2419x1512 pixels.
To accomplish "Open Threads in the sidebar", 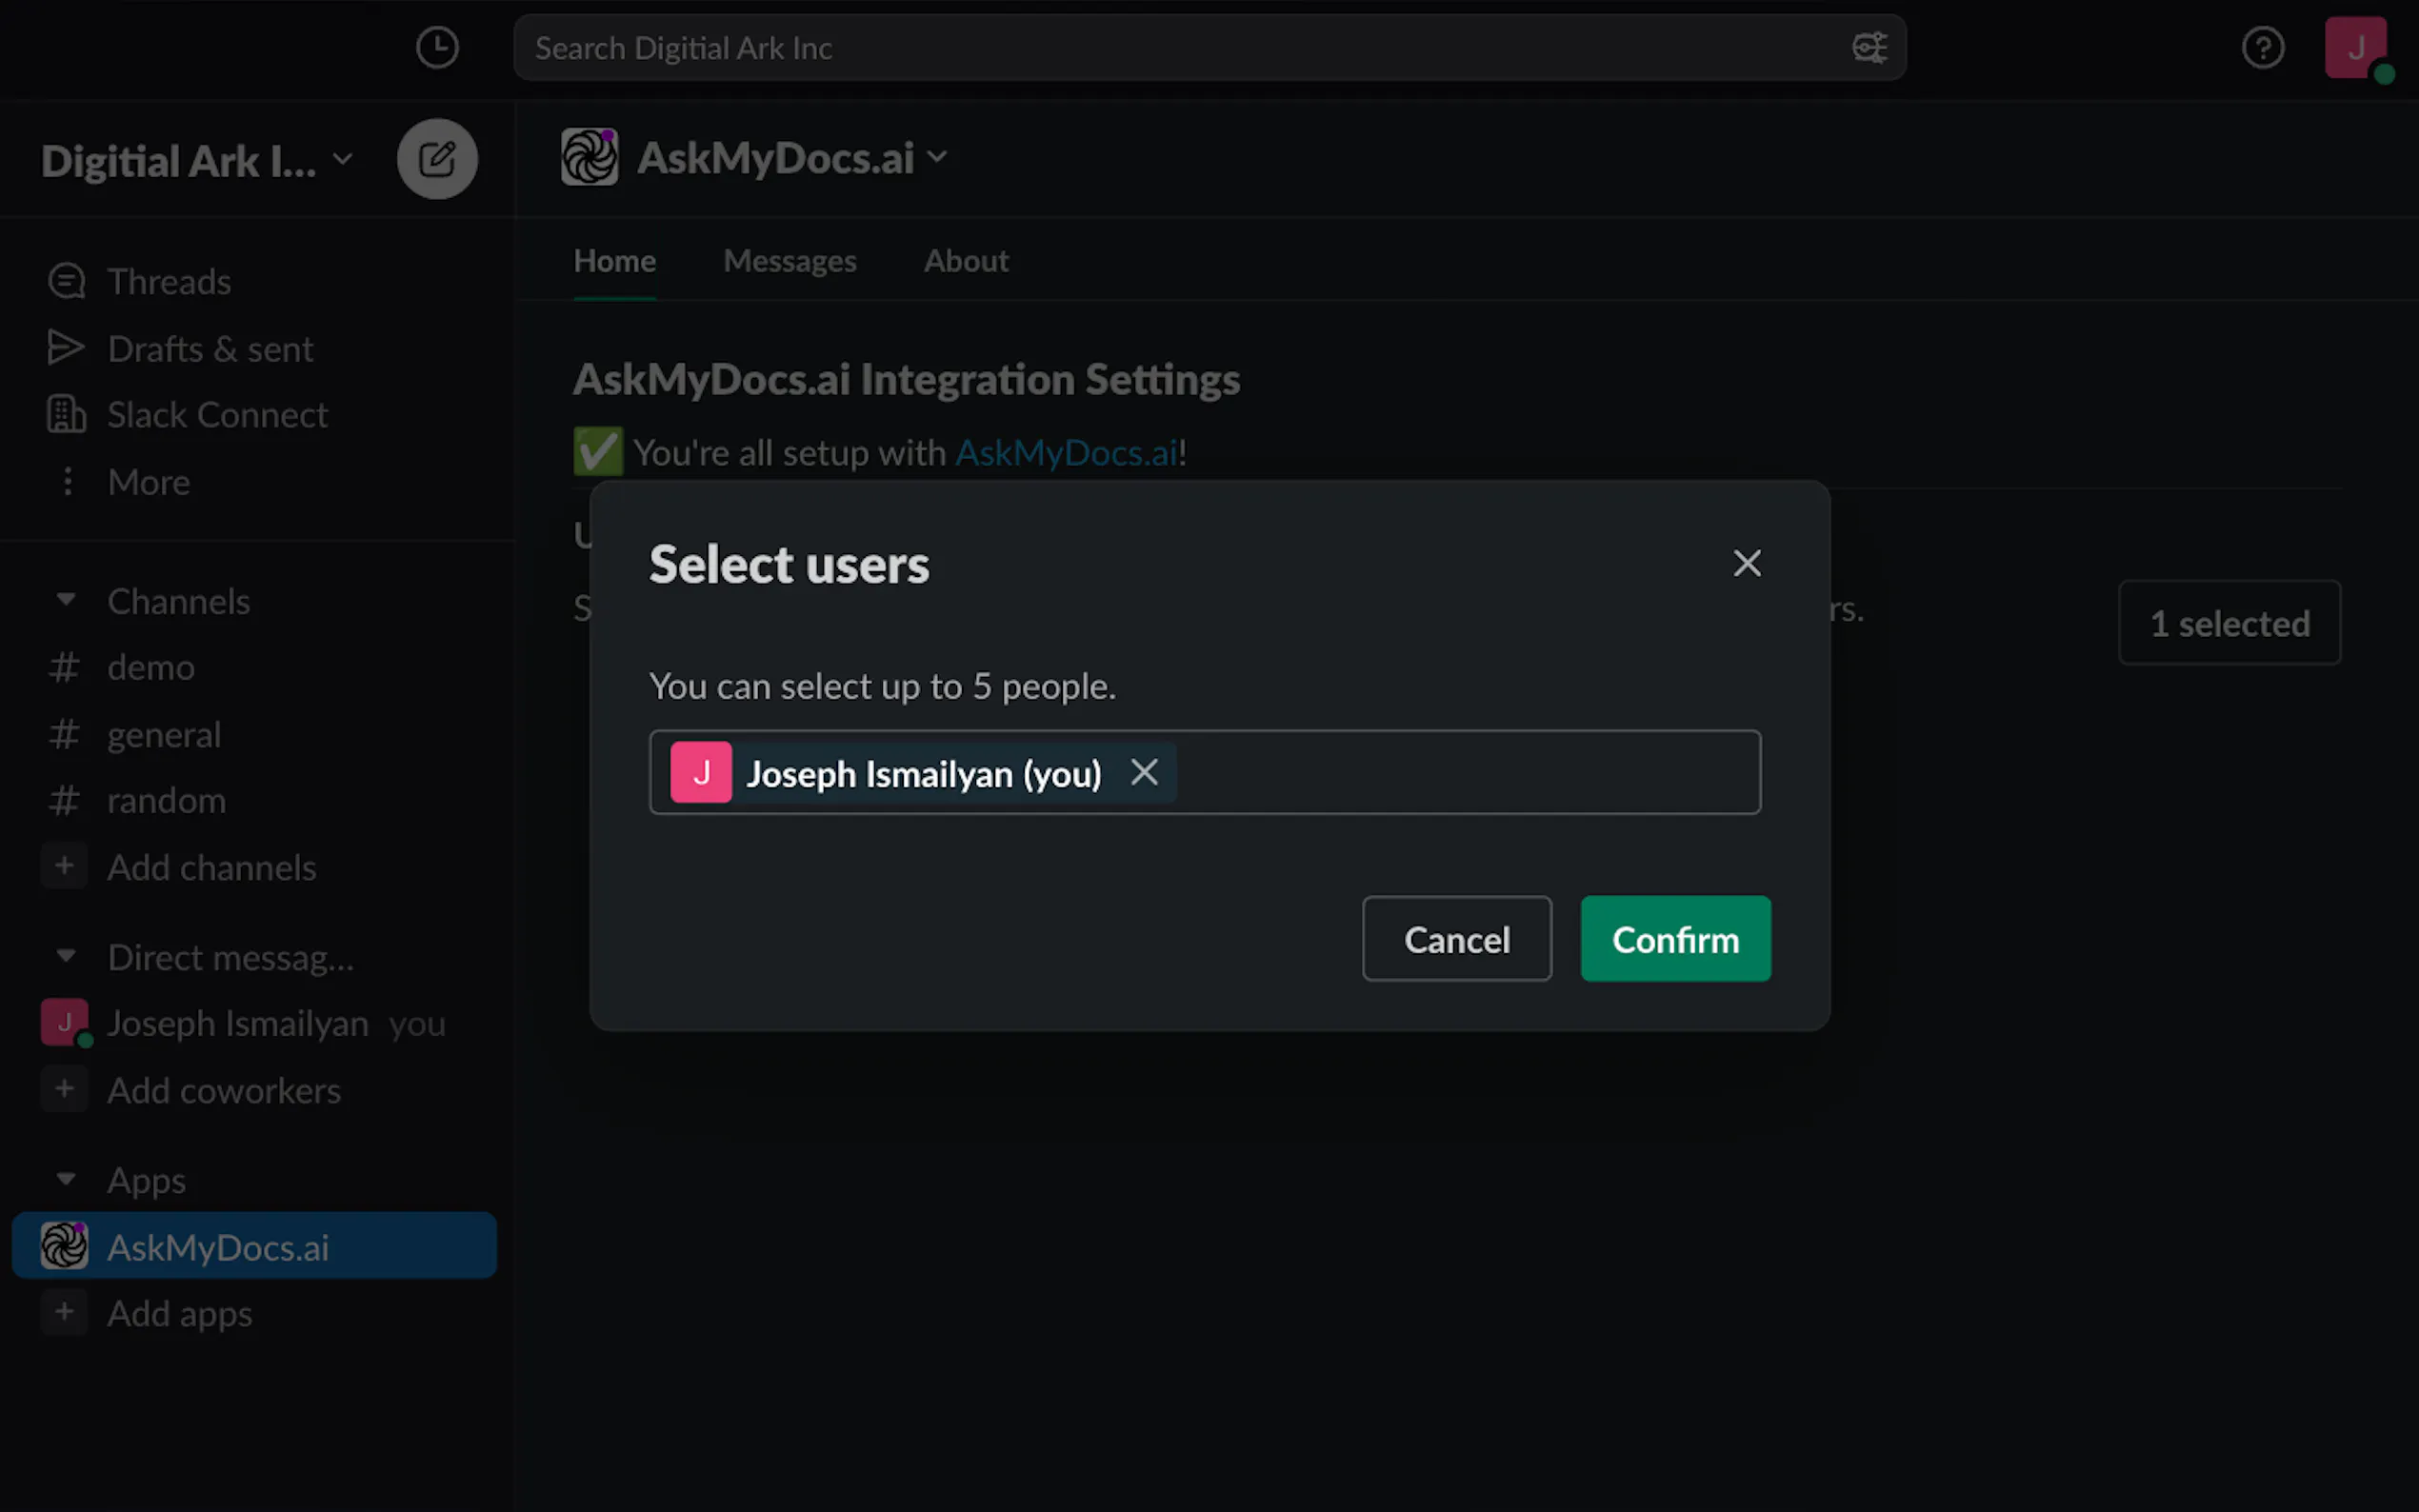I will [168, 282].
